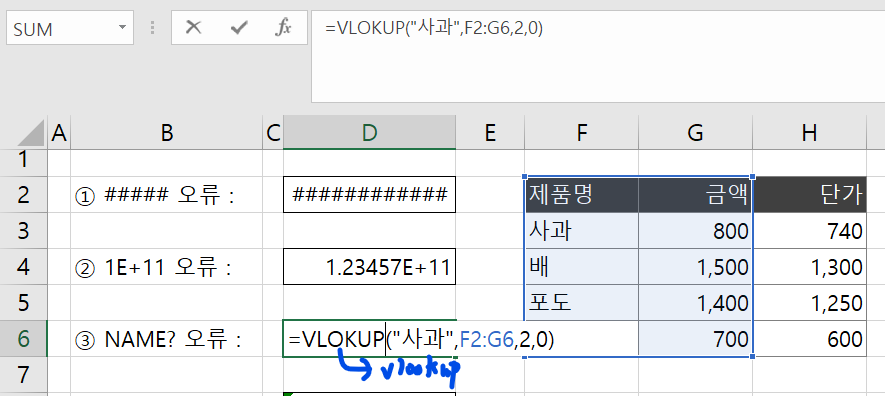885x396 pixels.
Task: Select column B header
Action: pyautogui.click(x=166, y=133)
